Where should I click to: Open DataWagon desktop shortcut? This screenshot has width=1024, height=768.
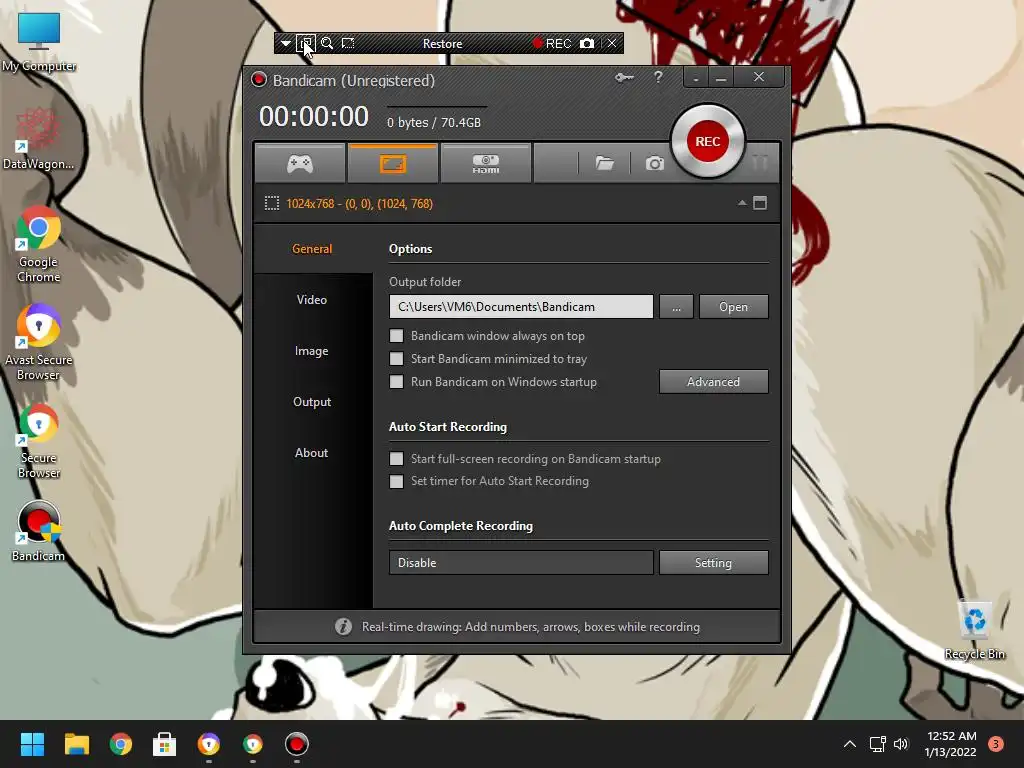pyautogui.click(x=39, y=140)
